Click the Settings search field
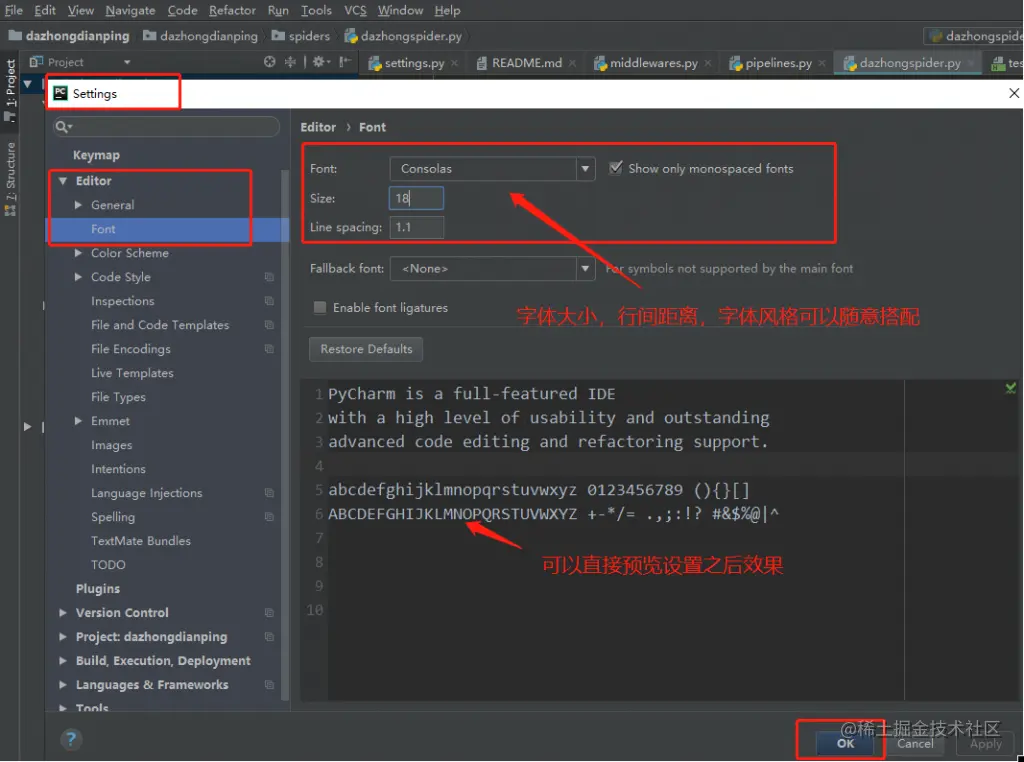Viewport: 1024px width, 762px height. (167, 127)
